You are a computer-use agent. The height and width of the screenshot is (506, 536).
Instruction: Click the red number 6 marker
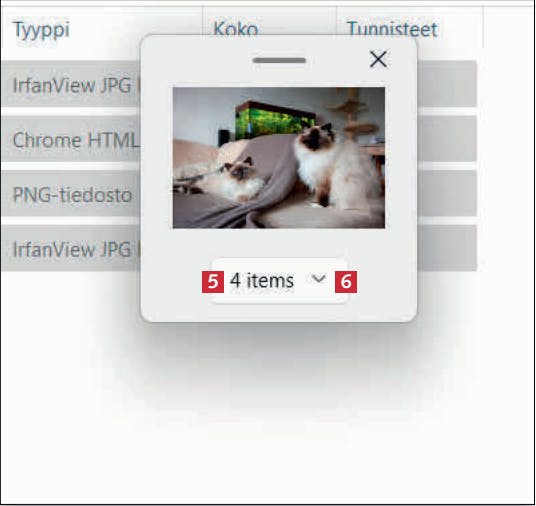pyautogui.click(x=346, y=282)
